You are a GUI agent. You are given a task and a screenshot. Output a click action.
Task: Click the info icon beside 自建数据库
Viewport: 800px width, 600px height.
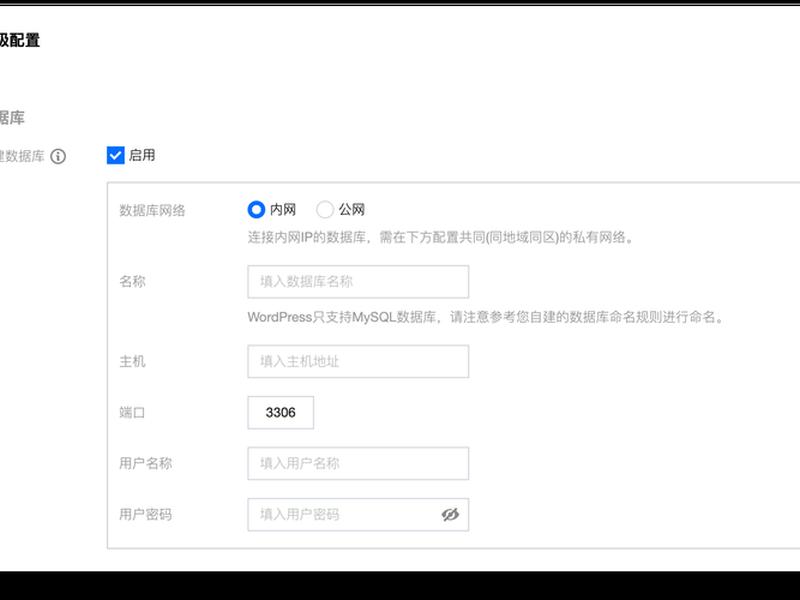pyautogui.click(x=58, y=156)
